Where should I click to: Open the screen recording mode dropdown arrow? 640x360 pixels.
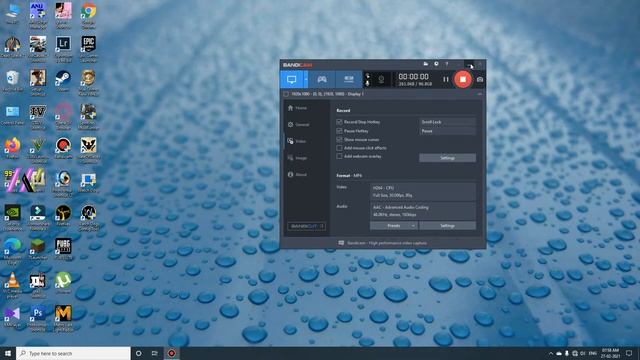(306, 80)
